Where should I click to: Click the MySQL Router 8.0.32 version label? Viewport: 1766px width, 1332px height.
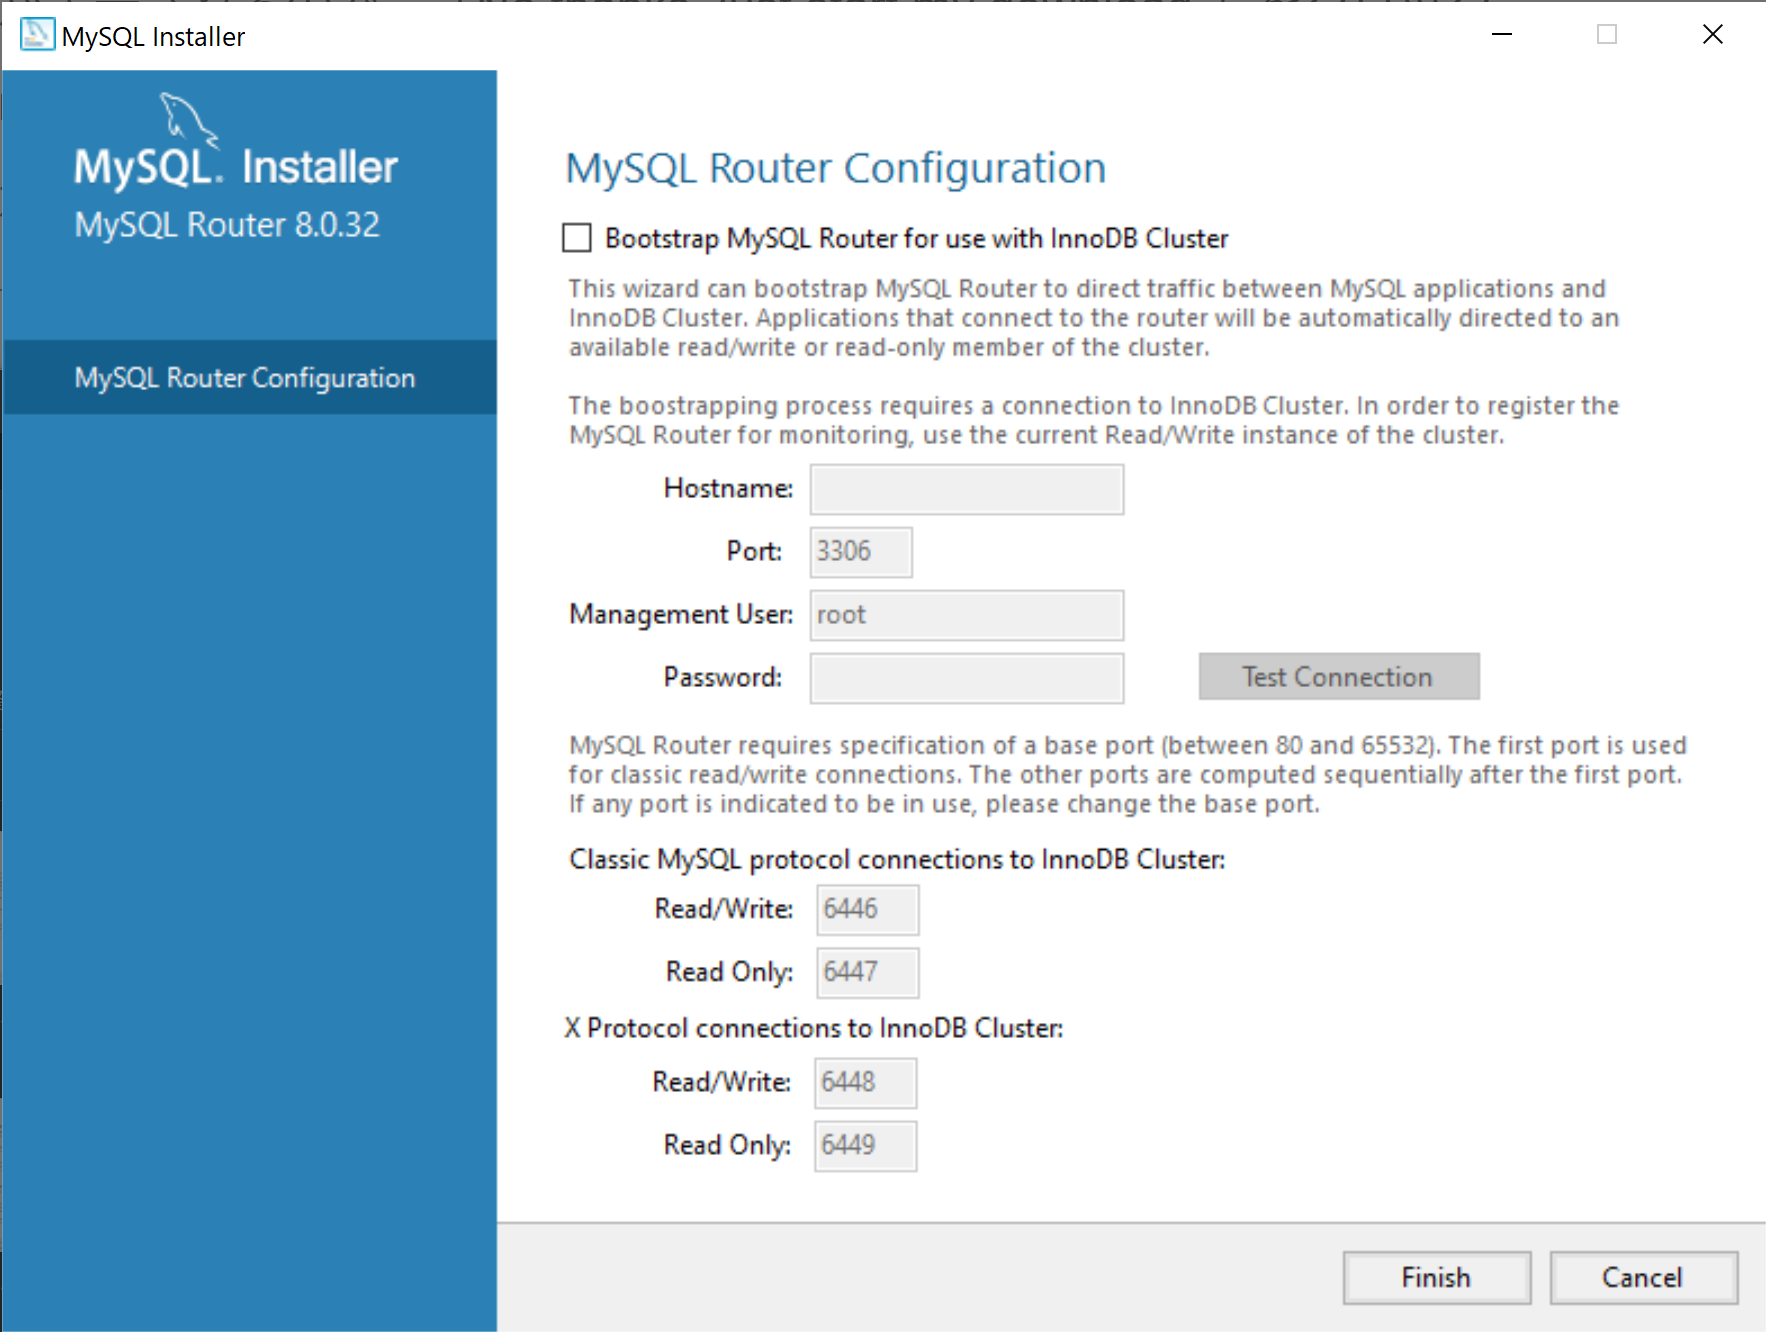click(x=225, y=223)
